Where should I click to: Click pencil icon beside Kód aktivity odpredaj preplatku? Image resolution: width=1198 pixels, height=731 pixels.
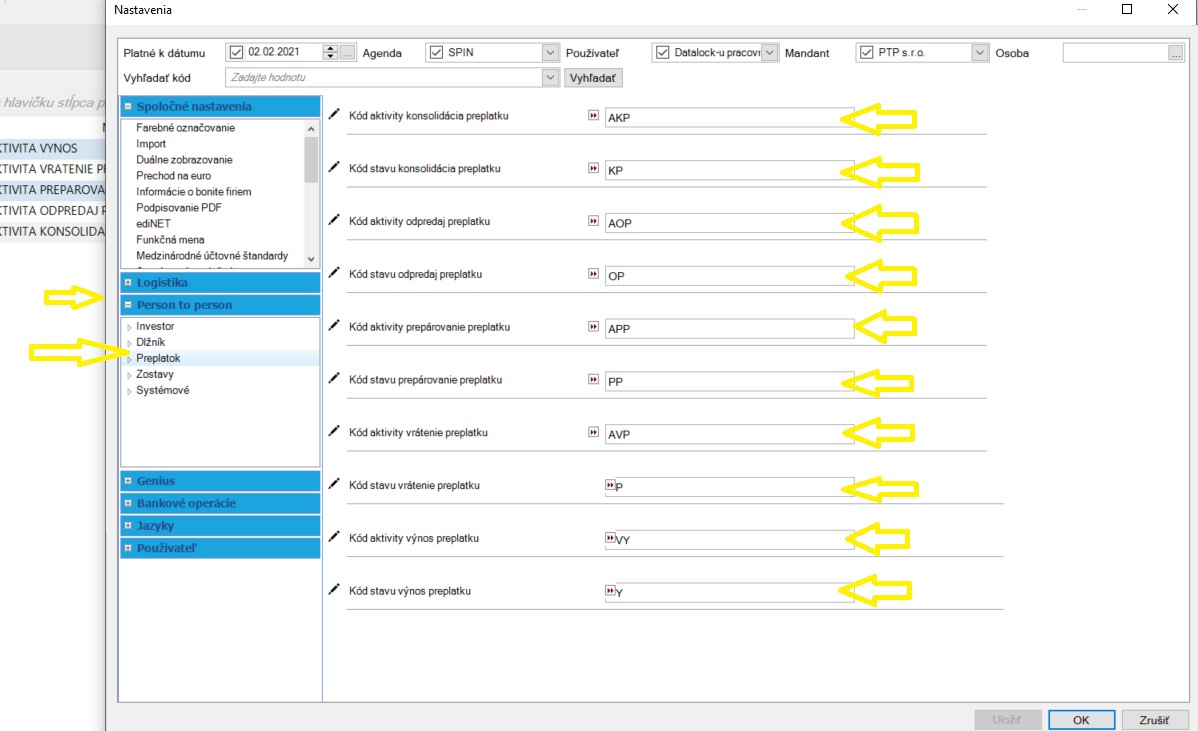334,220
